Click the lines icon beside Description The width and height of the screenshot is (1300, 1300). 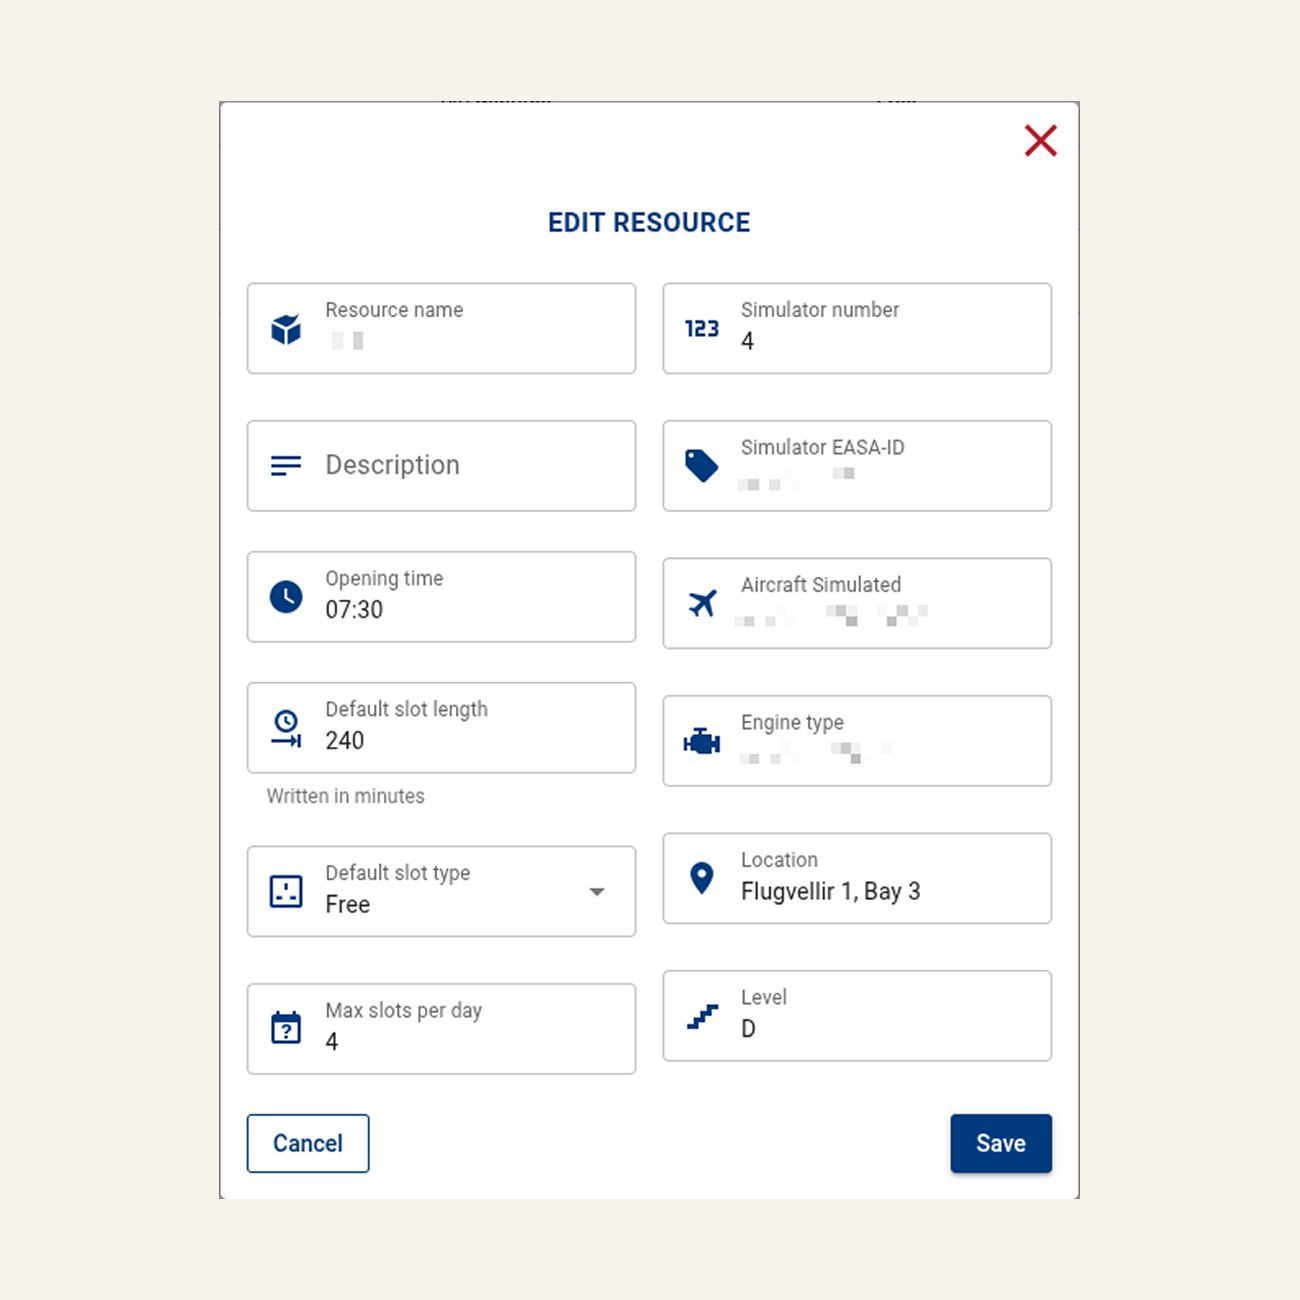286,466
